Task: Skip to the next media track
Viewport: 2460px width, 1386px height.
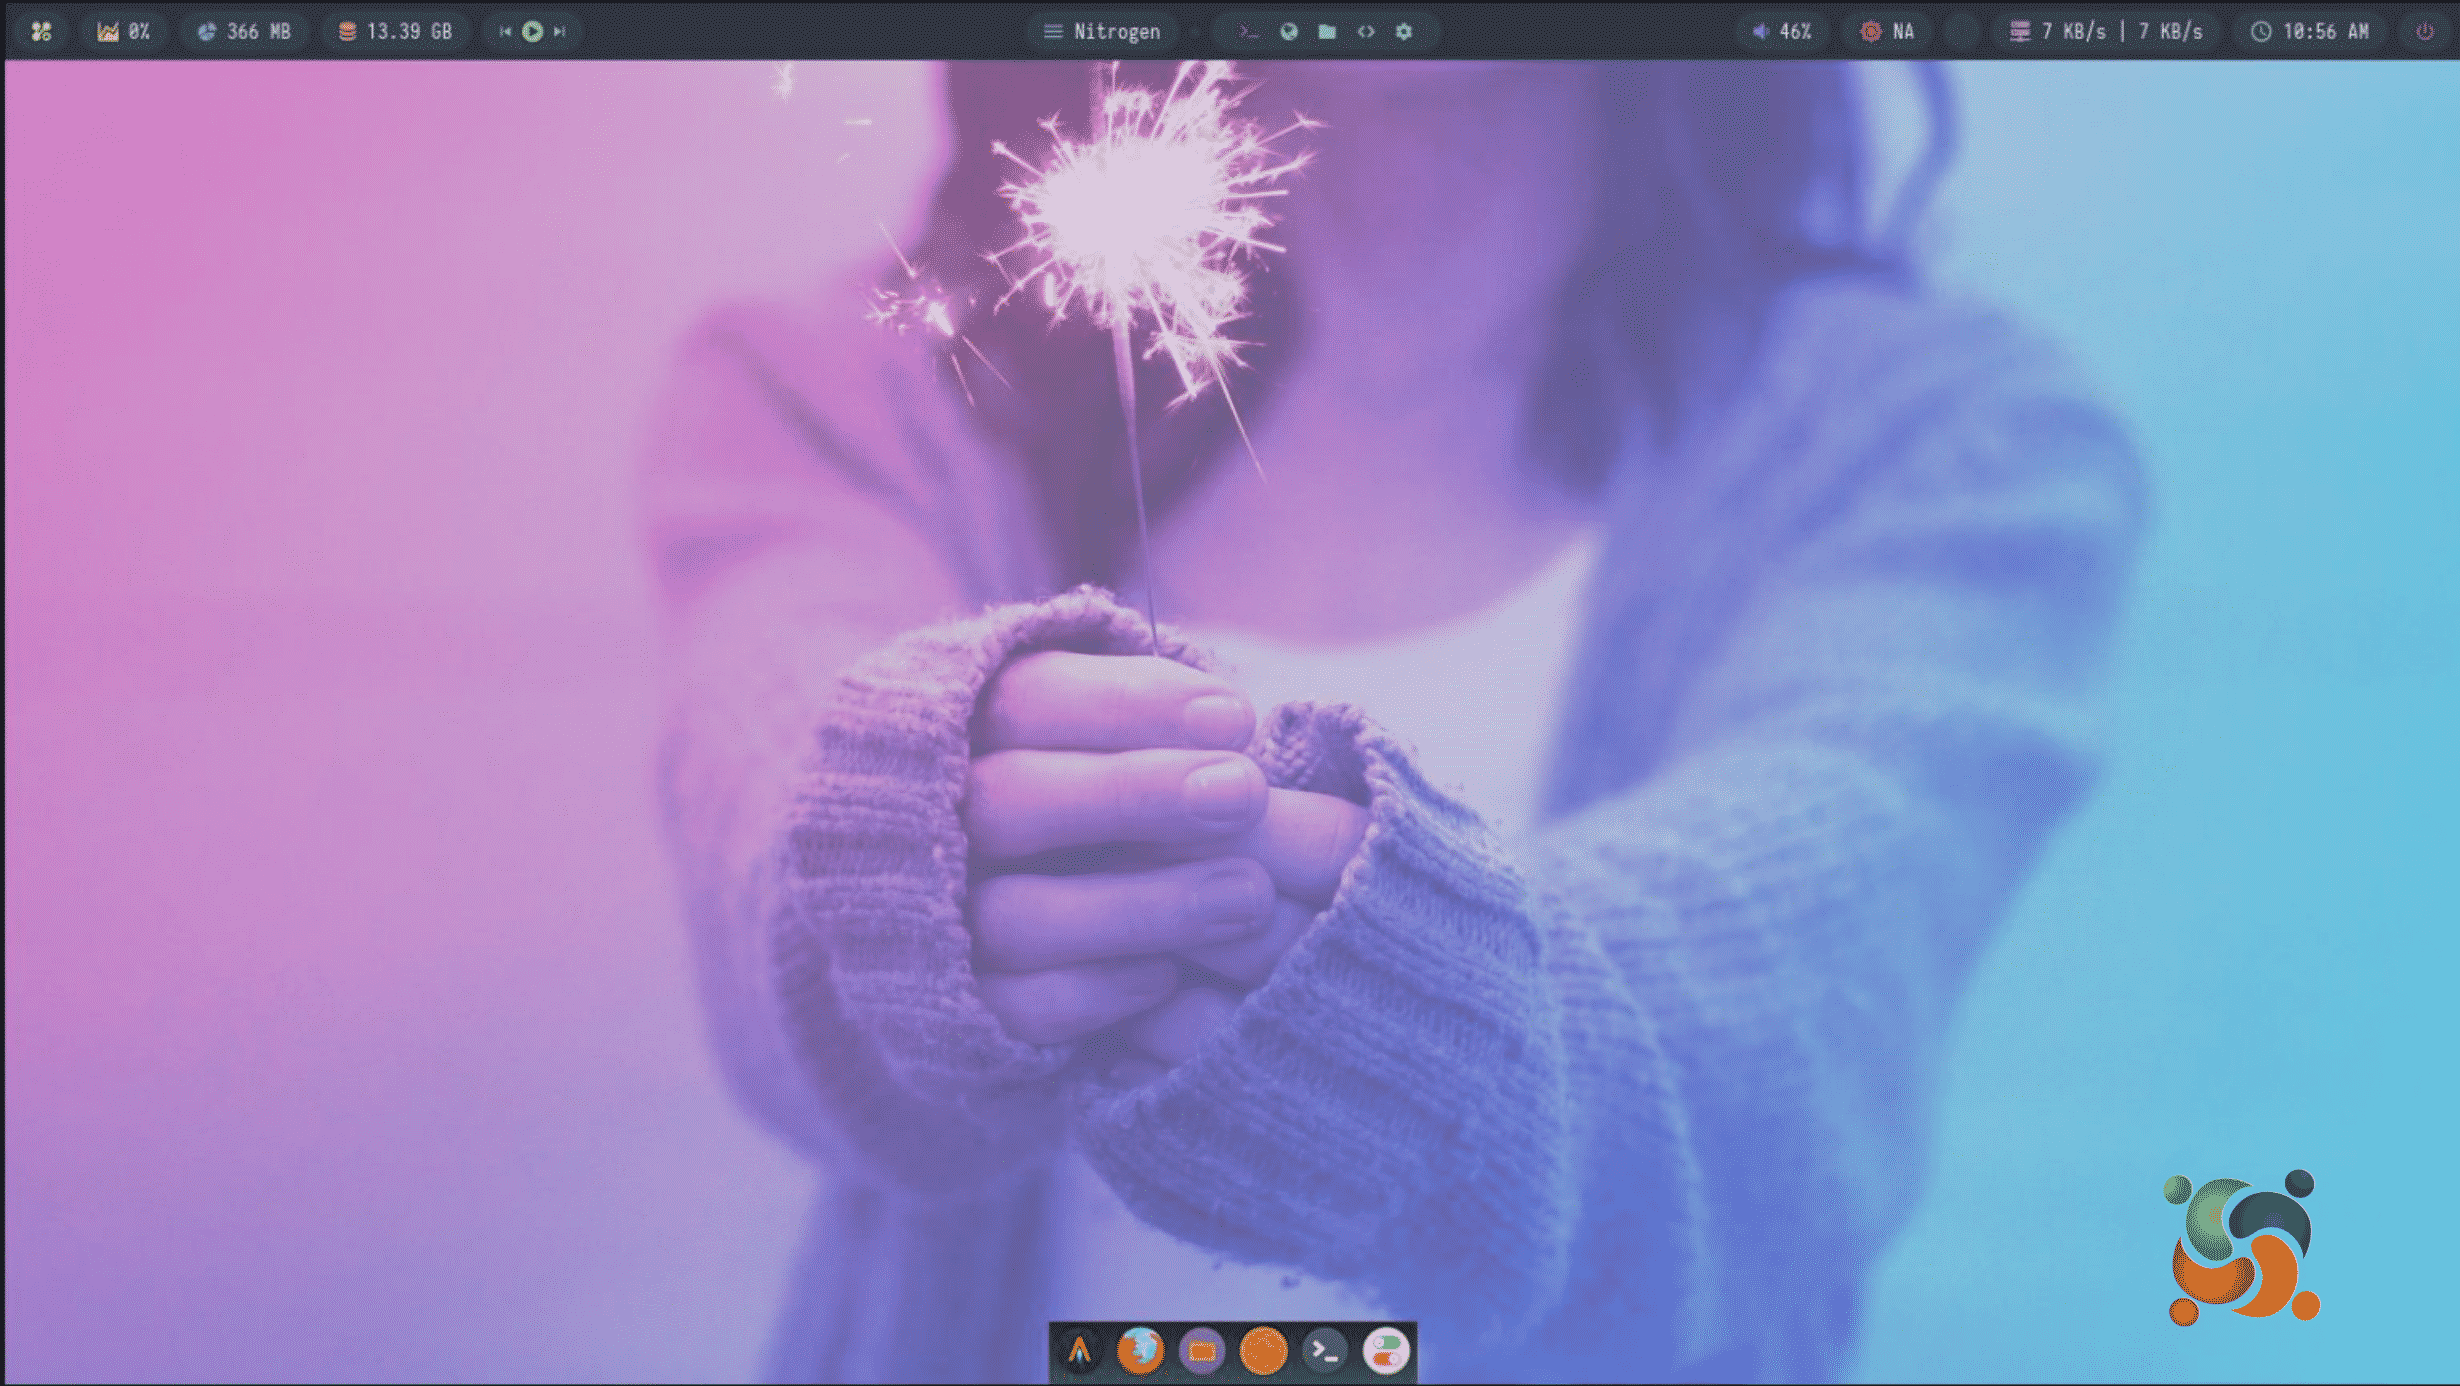Action: point(560,32)
